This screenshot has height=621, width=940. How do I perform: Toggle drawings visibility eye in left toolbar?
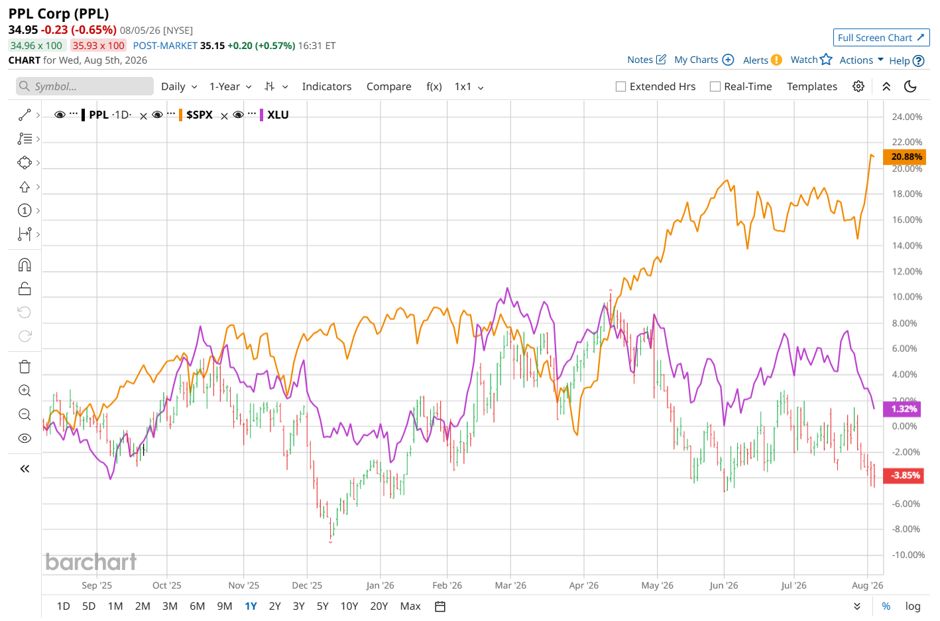25,438
